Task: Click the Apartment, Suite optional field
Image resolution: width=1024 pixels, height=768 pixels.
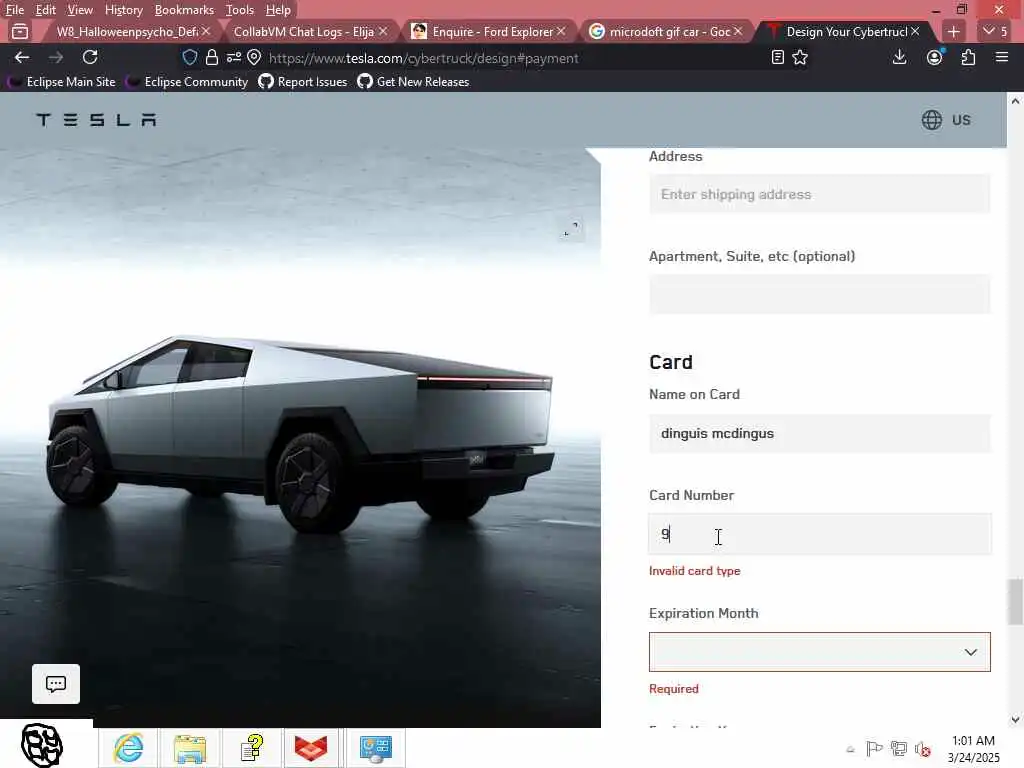Action: coord(820,294)
